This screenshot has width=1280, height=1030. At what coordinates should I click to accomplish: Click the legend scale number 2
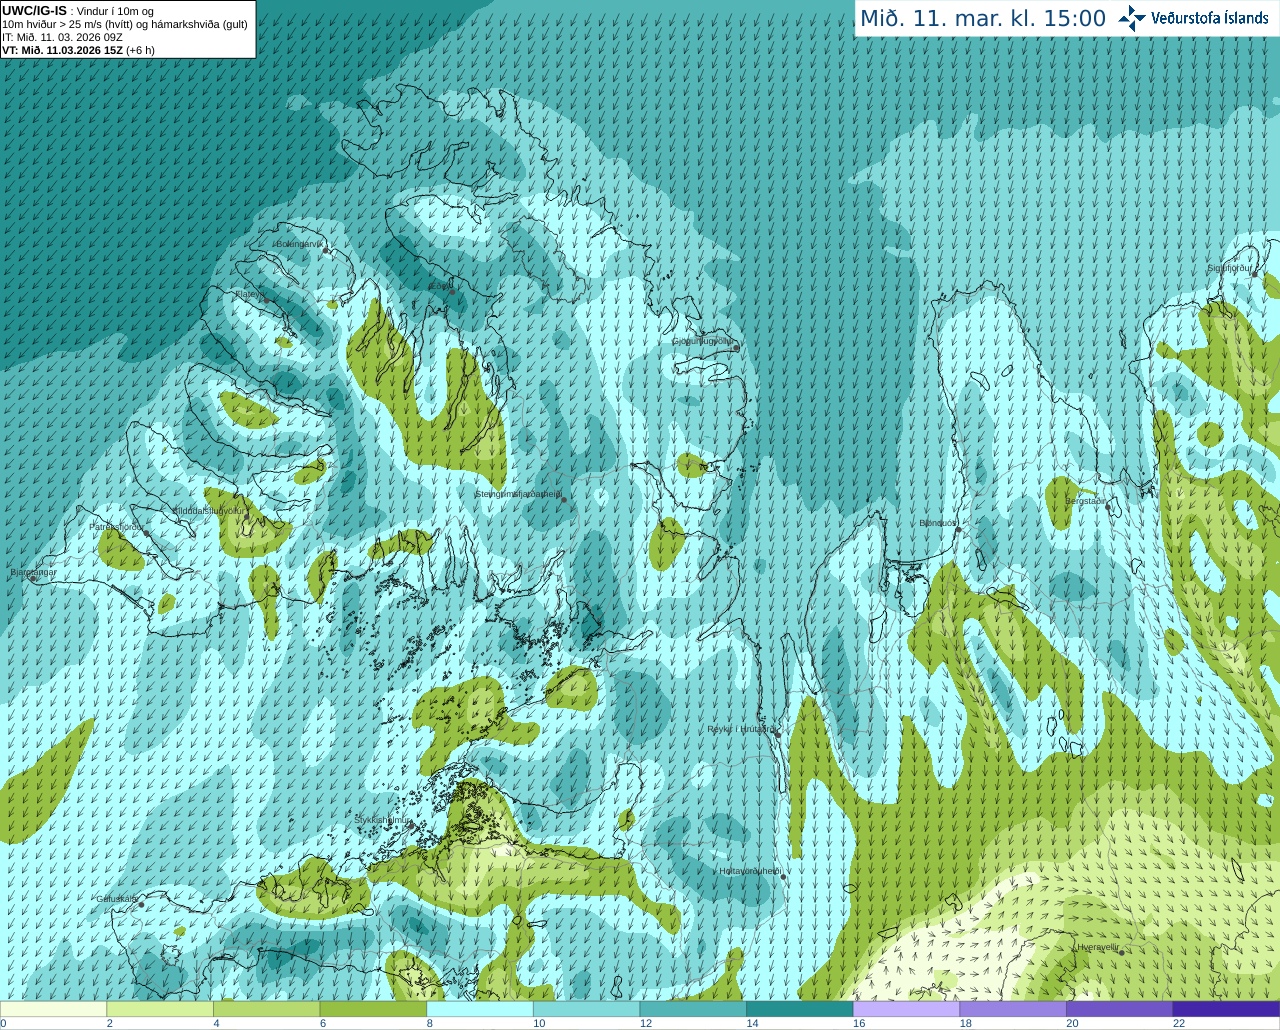109,1023
